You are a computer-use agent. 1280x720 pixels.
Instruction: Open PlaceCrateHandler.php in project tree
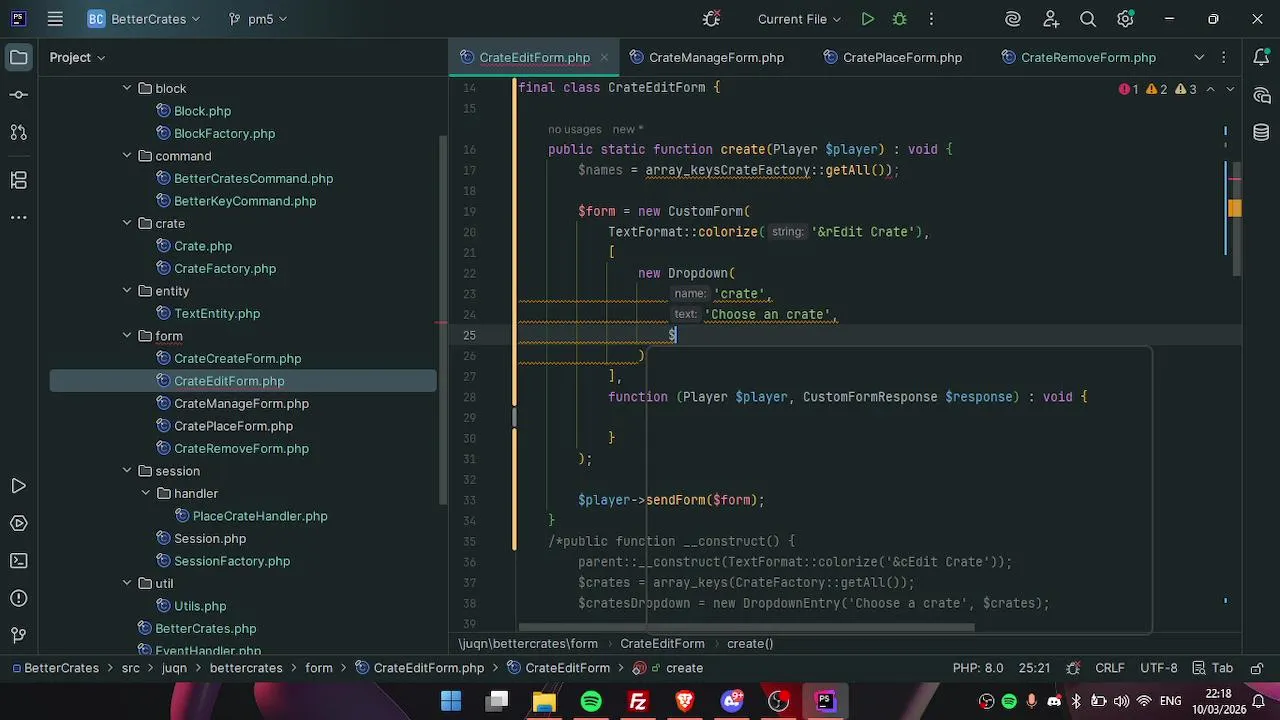260,516
